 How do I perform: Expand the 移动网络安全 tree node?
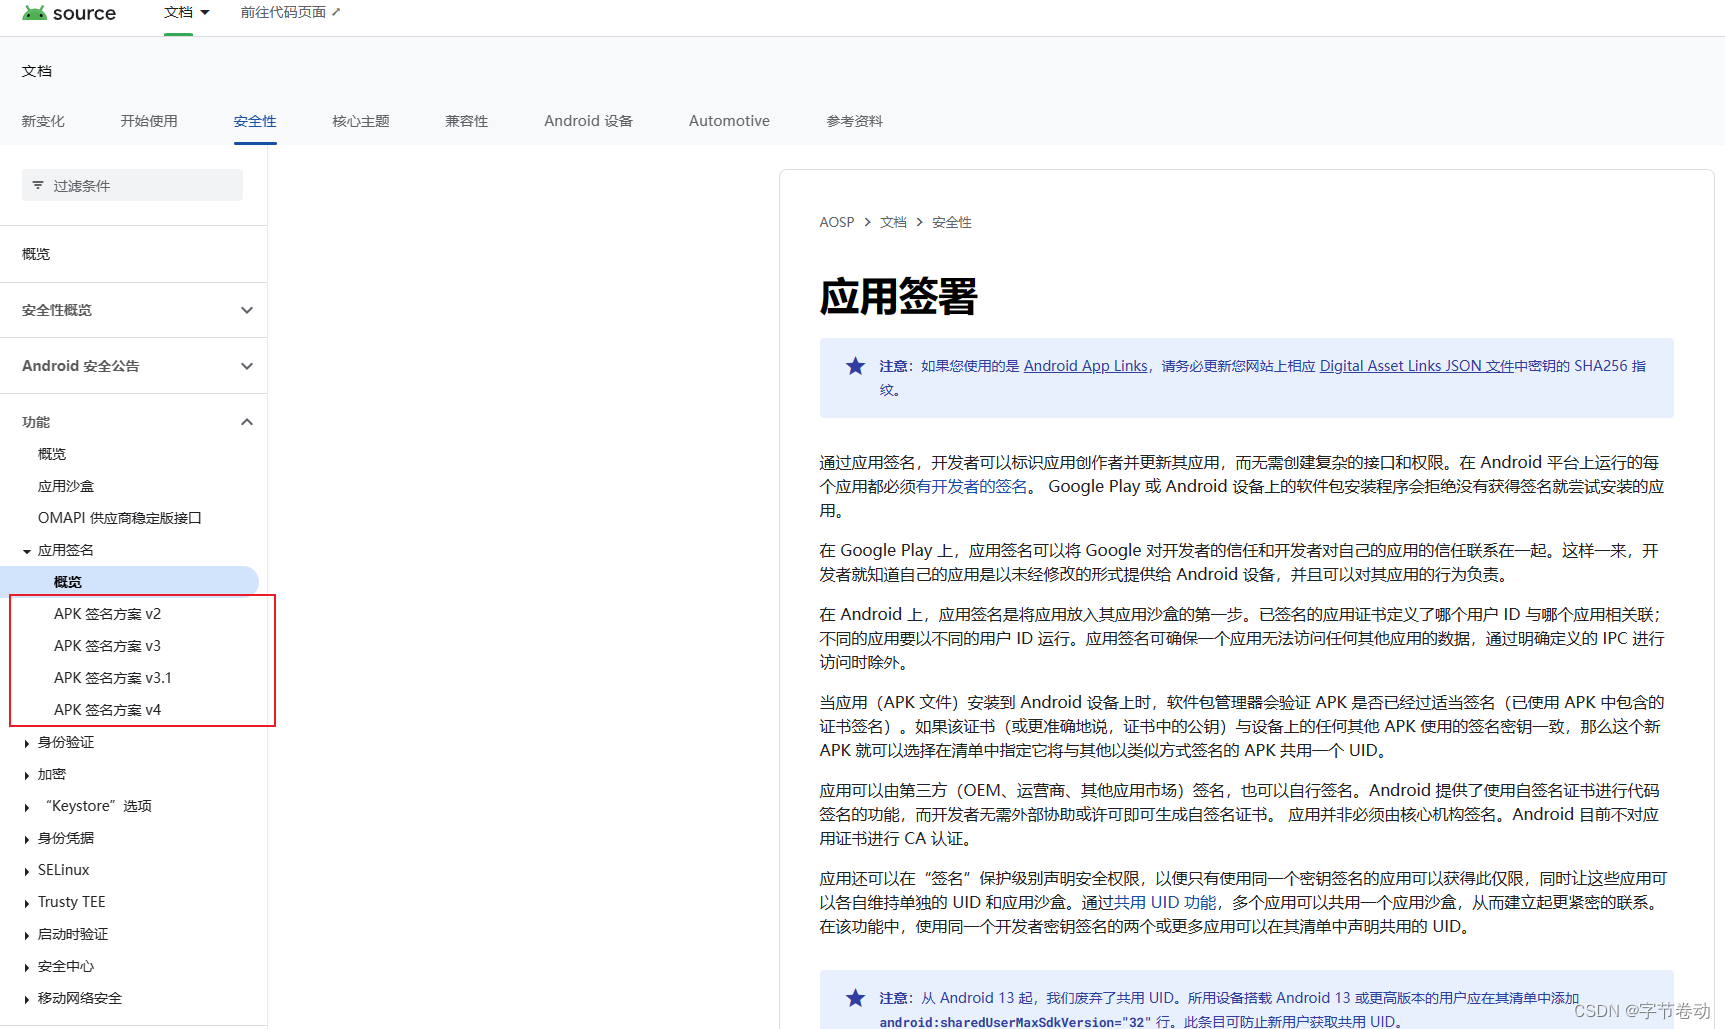27,999
